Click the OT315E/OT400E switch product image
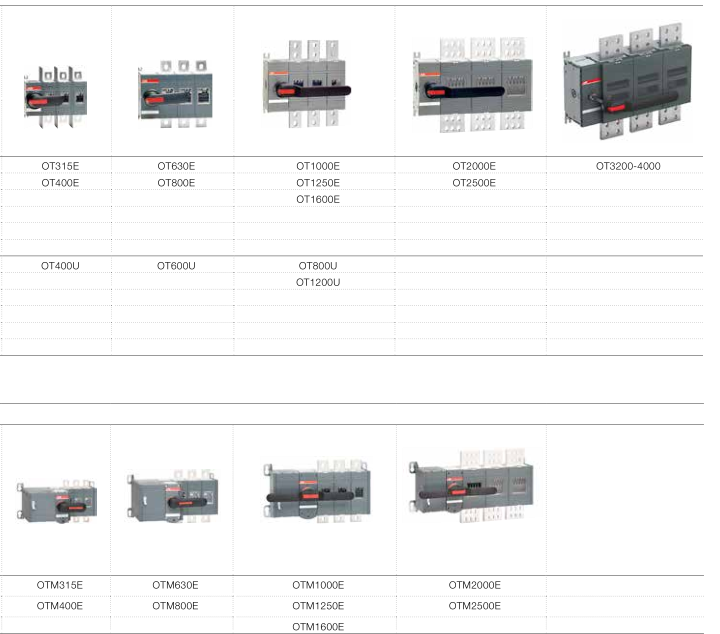720x634 pixels. pos(56,96)
